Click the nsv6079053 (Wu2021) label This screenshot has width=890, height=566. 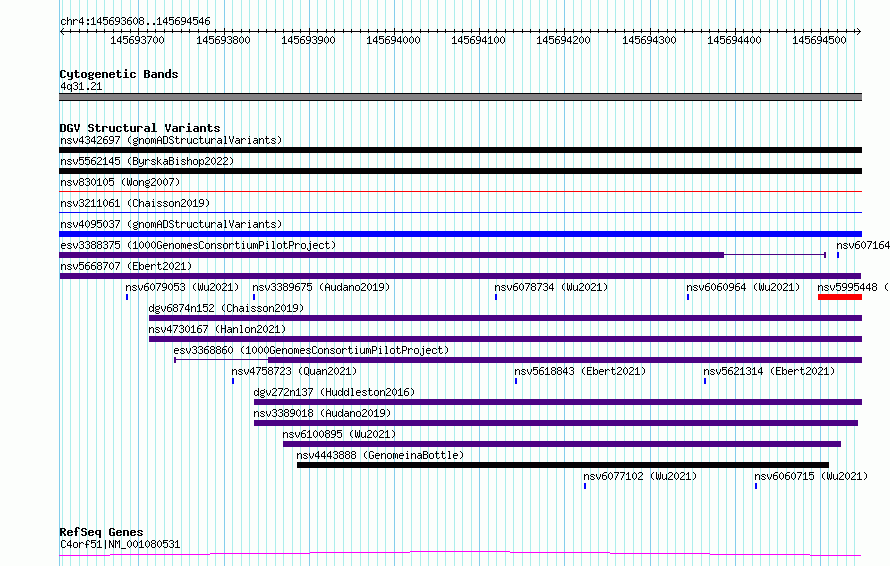click(x=182, y=287)
